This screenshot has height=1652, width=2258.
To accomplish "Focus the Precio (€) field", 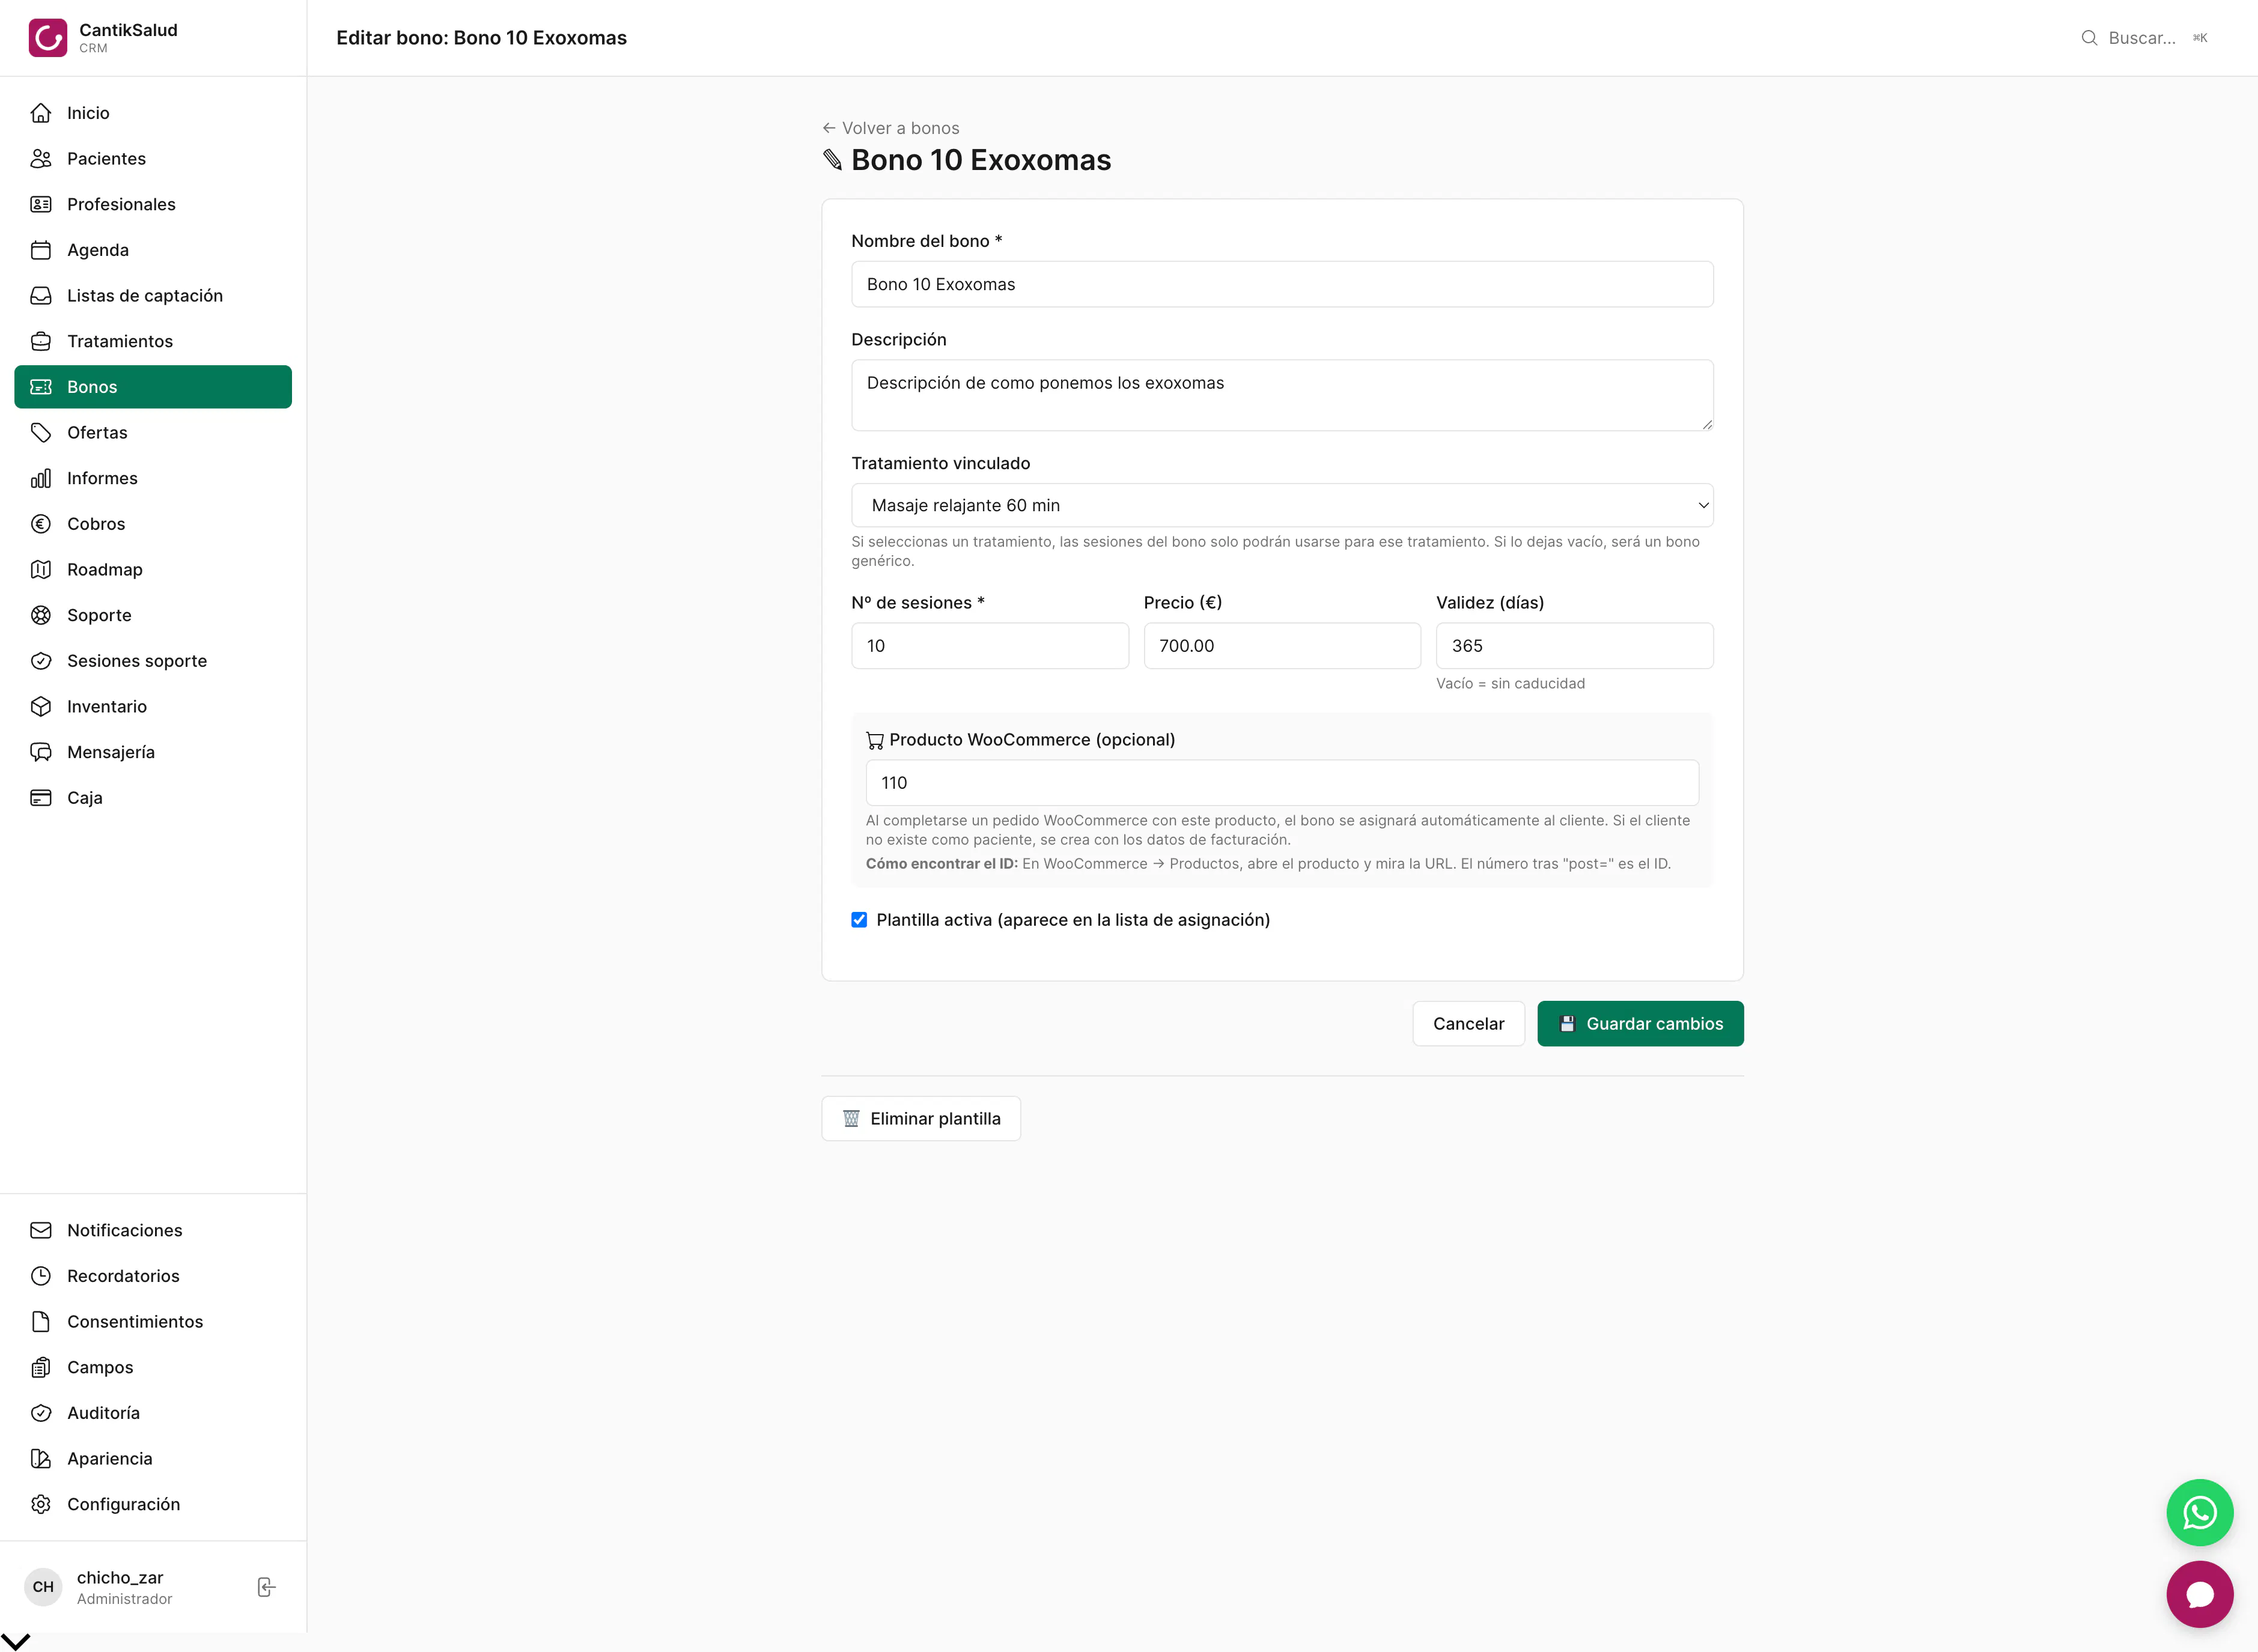I will (x=1282, y=646).
